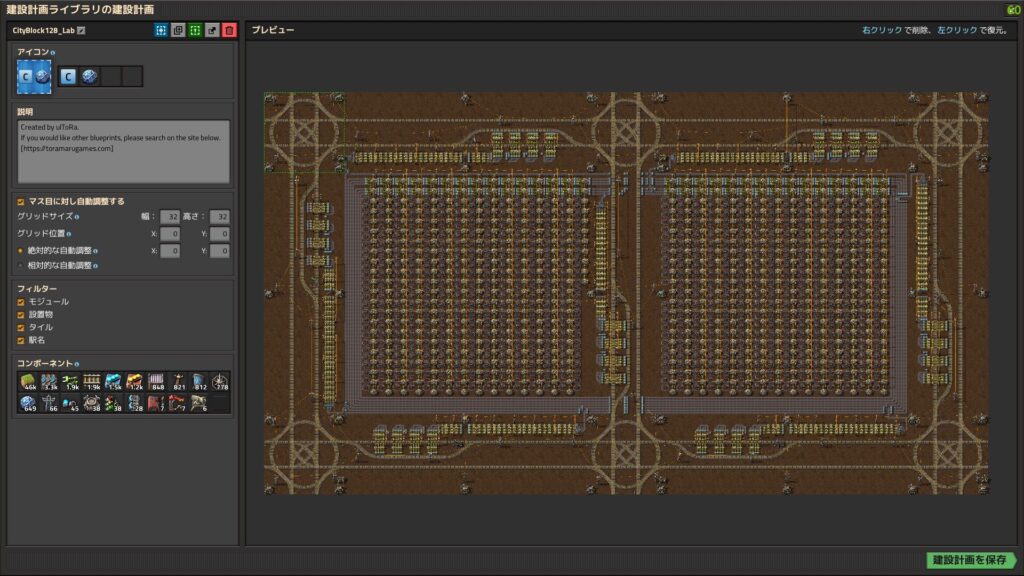The width and height of the screenshot is (1024, 576).
Task: Click the blueprint preview image
Action: pyautogui.click(x=626, y=293)
